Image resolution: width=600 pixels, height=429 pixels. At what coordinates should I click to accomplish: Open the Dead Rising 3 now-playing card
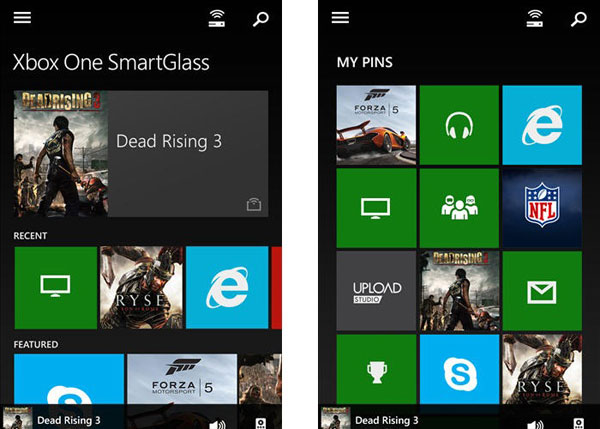tap(141, 154)
